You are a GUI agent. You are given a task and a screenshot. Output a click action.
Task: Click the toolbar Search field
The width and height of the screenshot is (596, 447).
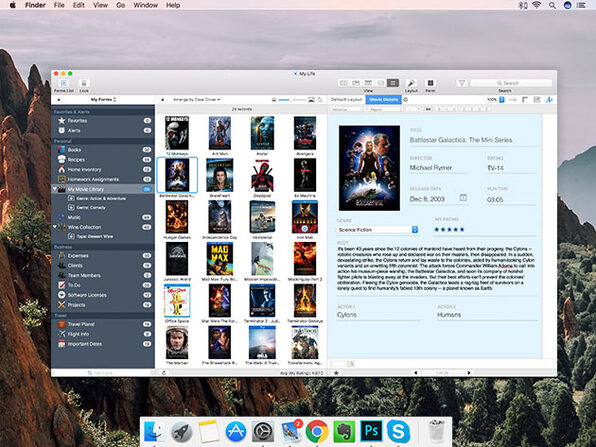(x=510, y=83)
